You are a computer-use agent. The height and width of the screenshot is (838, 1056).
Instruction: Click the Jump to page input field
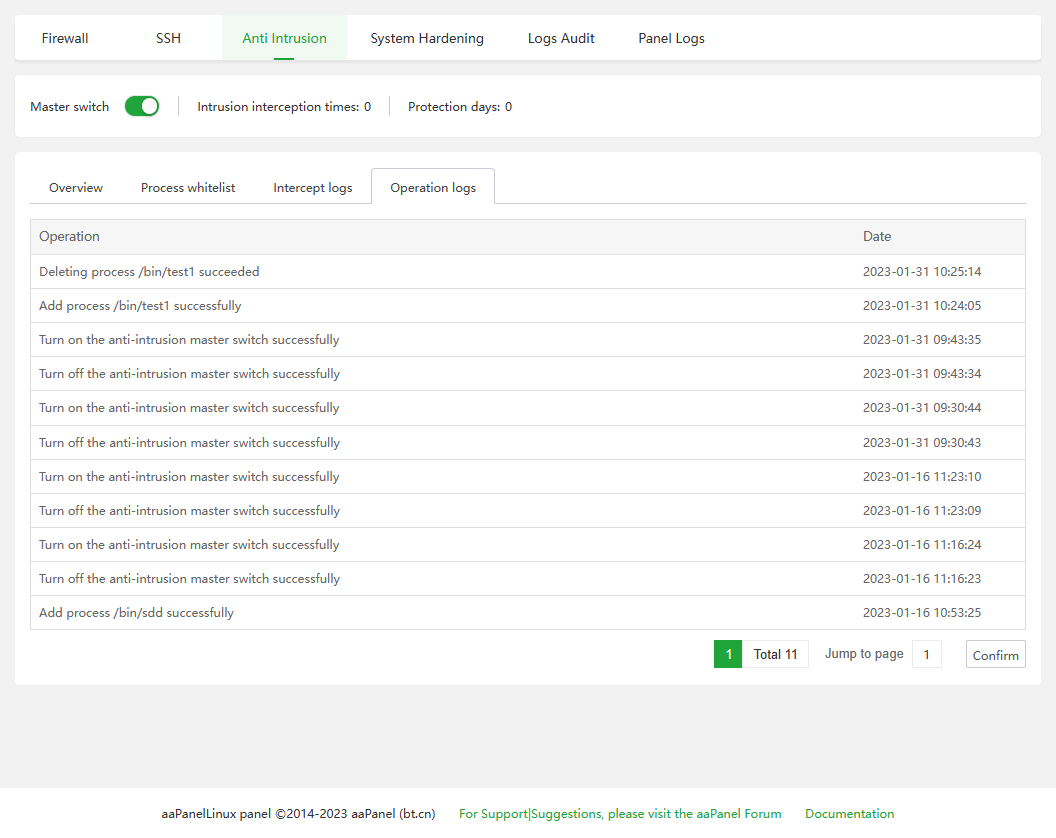pos(926,655)
